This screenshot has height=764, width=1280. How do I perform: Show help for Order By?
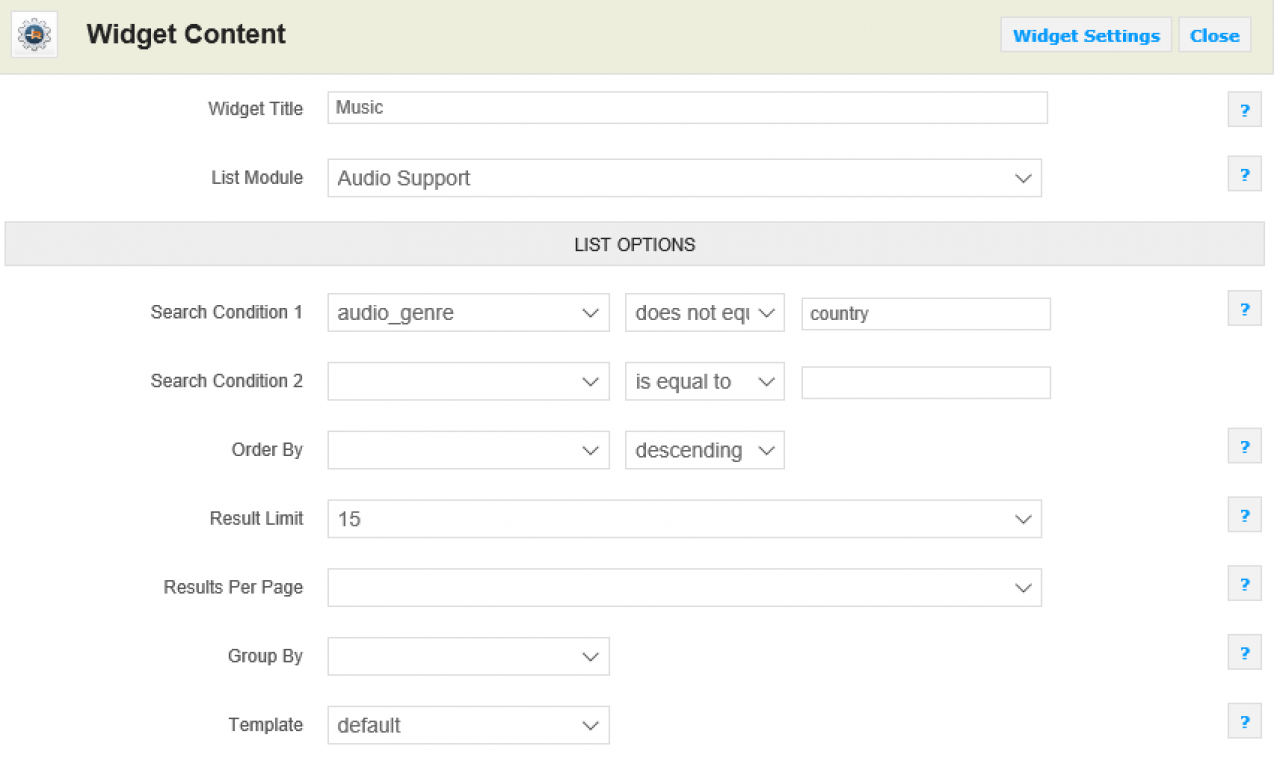(1244, 447)
